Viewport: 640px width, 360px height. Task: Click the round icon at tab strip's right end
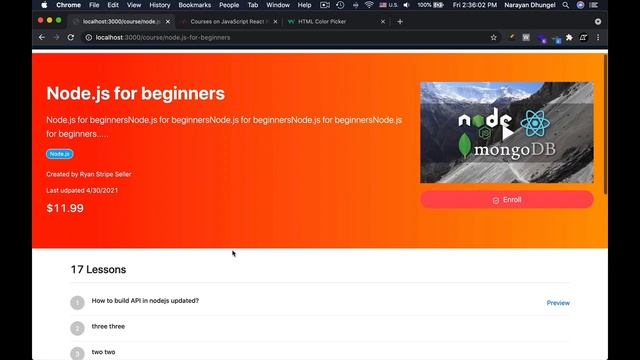tap(598, 22)
